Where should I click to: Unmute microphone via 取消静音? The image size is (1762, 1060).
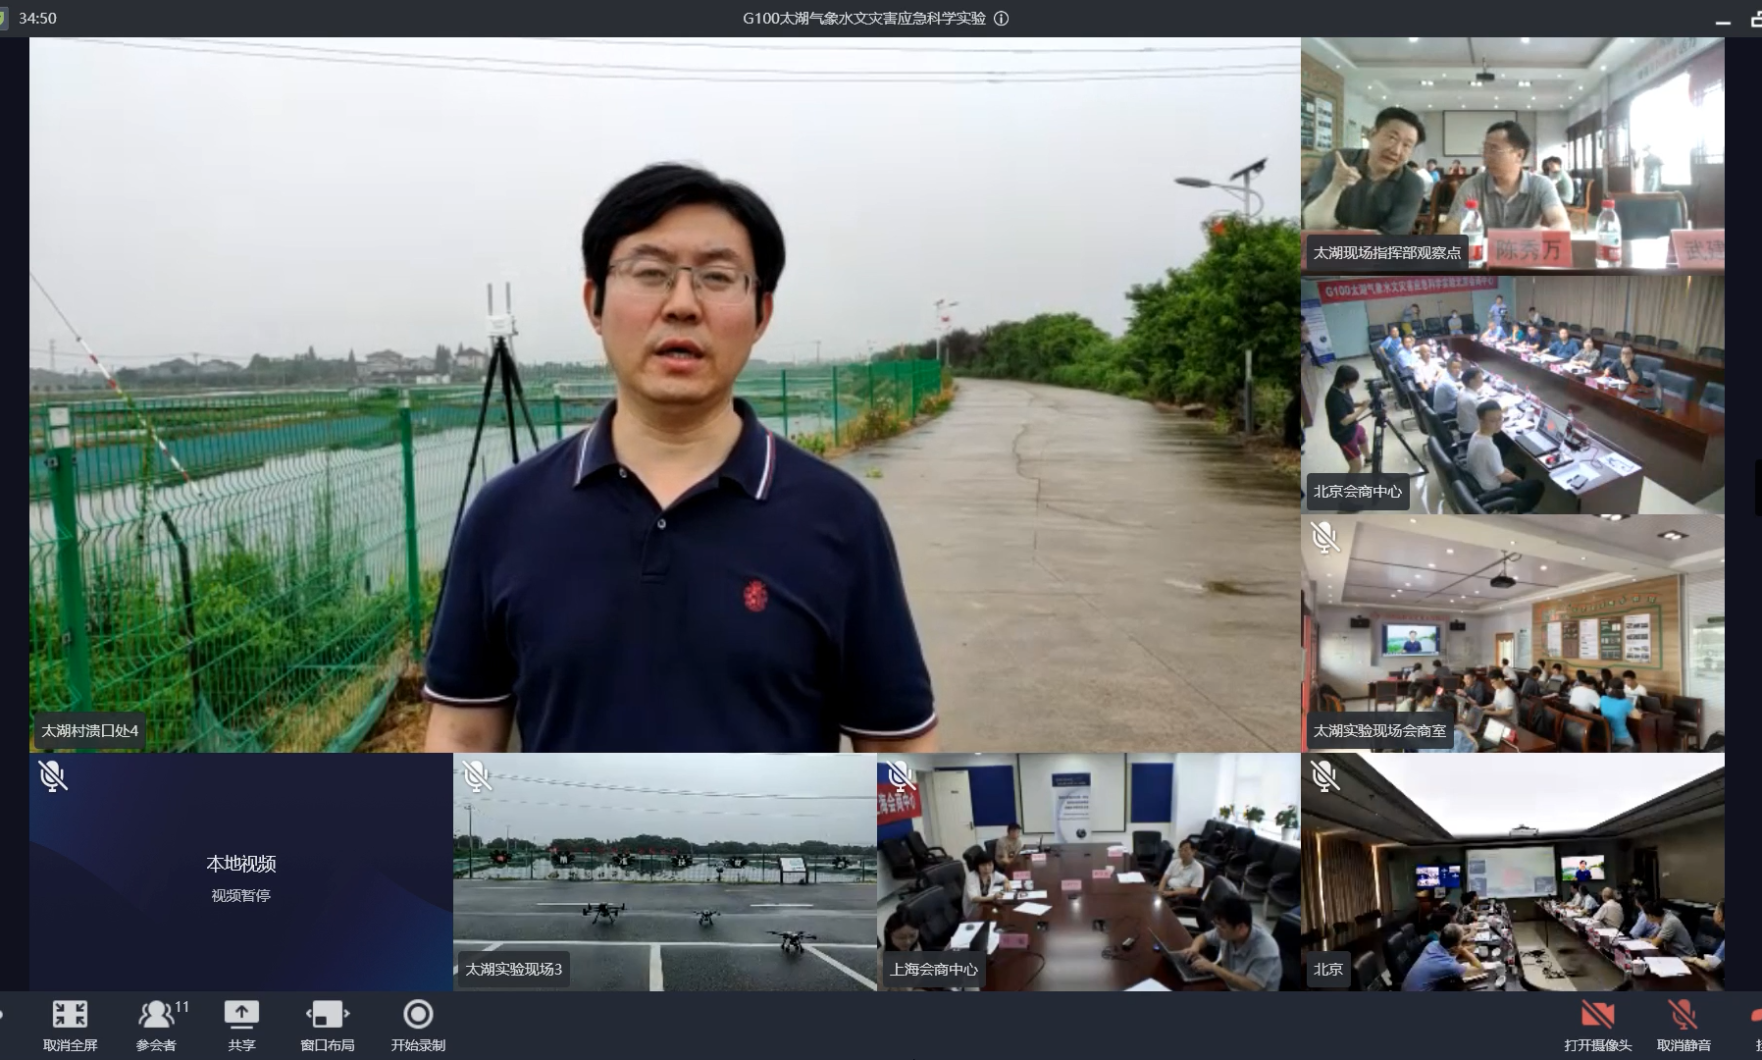[x=1683, y=1016]
